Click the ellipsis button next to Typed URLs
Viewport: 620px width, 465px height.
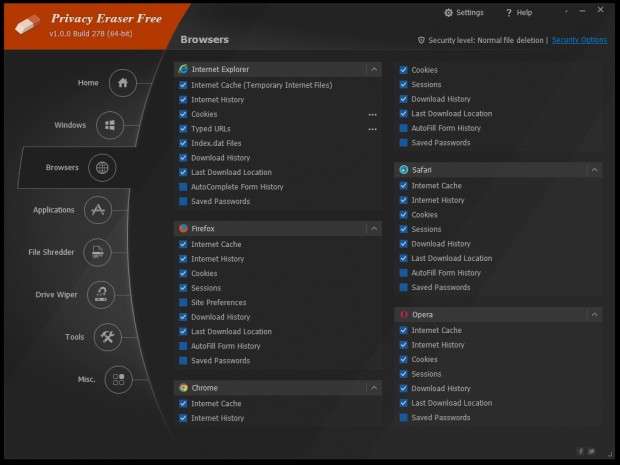pos(372,129)
